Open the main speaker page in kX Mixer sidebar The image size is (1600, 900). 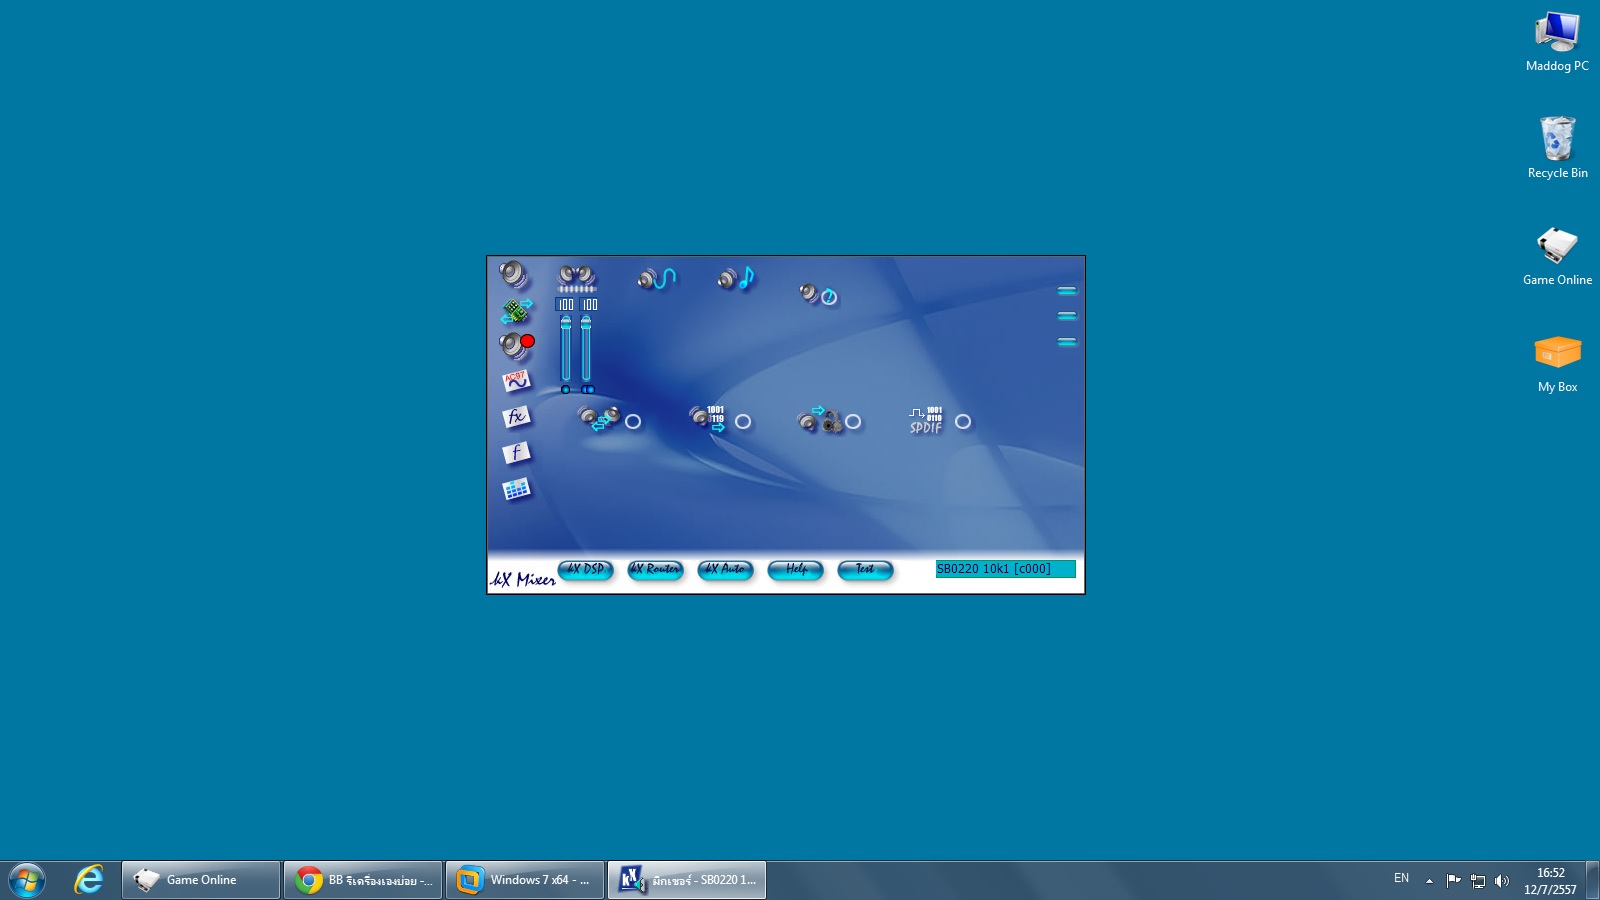tap(514, 274)
